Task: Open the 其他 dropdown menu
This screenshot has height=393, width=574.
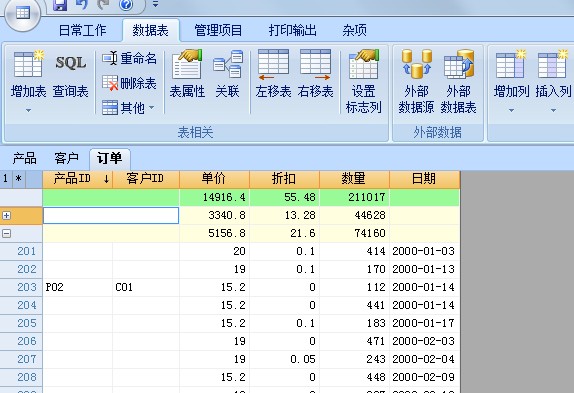Action: coord(128,108)
